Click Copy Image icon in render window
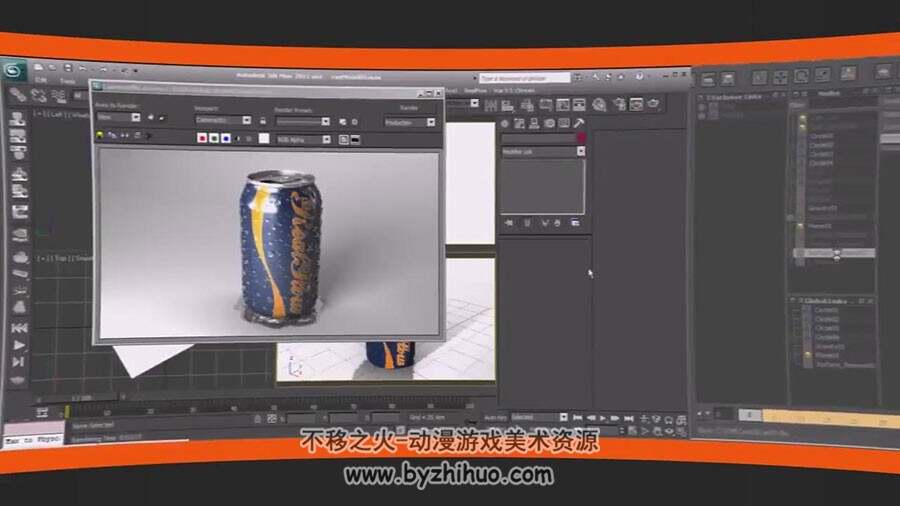Image resolution: width=900 pixels, height=506 pixels. 112,135
